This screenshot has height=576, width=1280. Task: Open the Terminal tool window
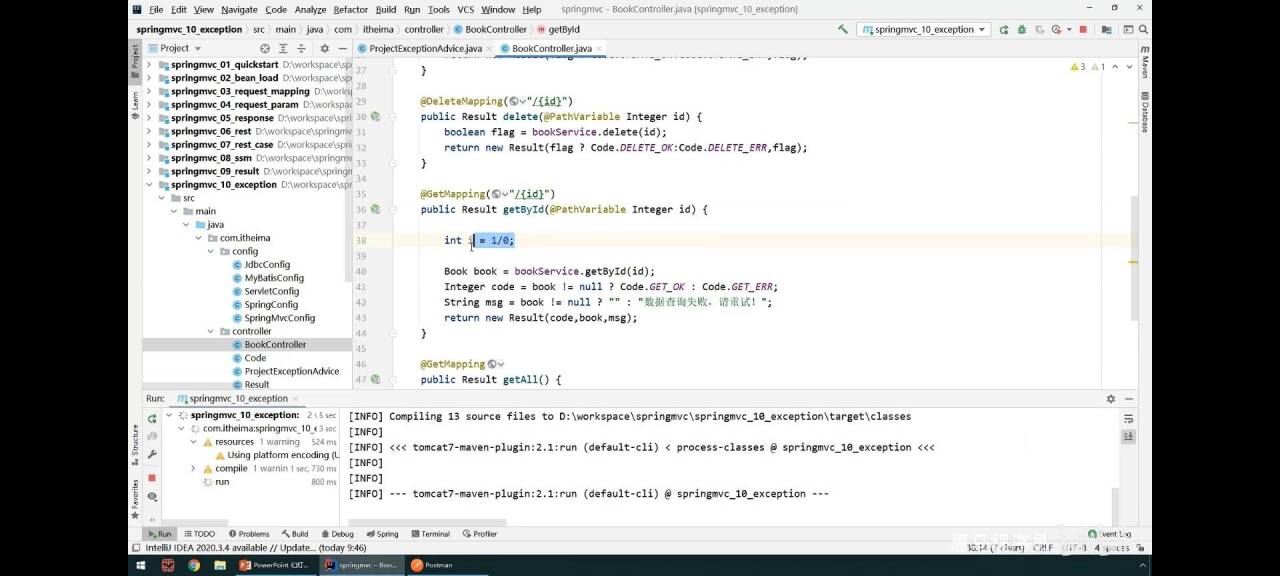pyautogui.click(x=430, y=534)
